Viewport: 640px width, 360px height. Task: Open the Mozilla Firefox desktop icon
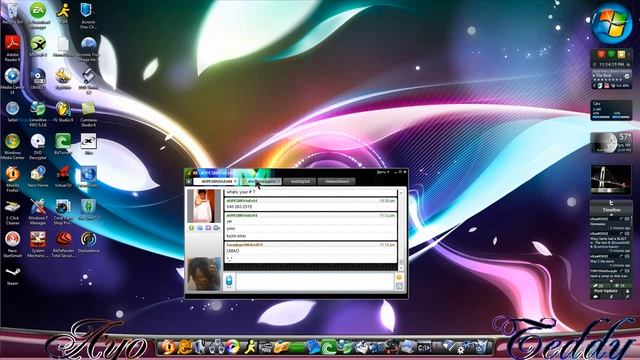coord(12,179)
